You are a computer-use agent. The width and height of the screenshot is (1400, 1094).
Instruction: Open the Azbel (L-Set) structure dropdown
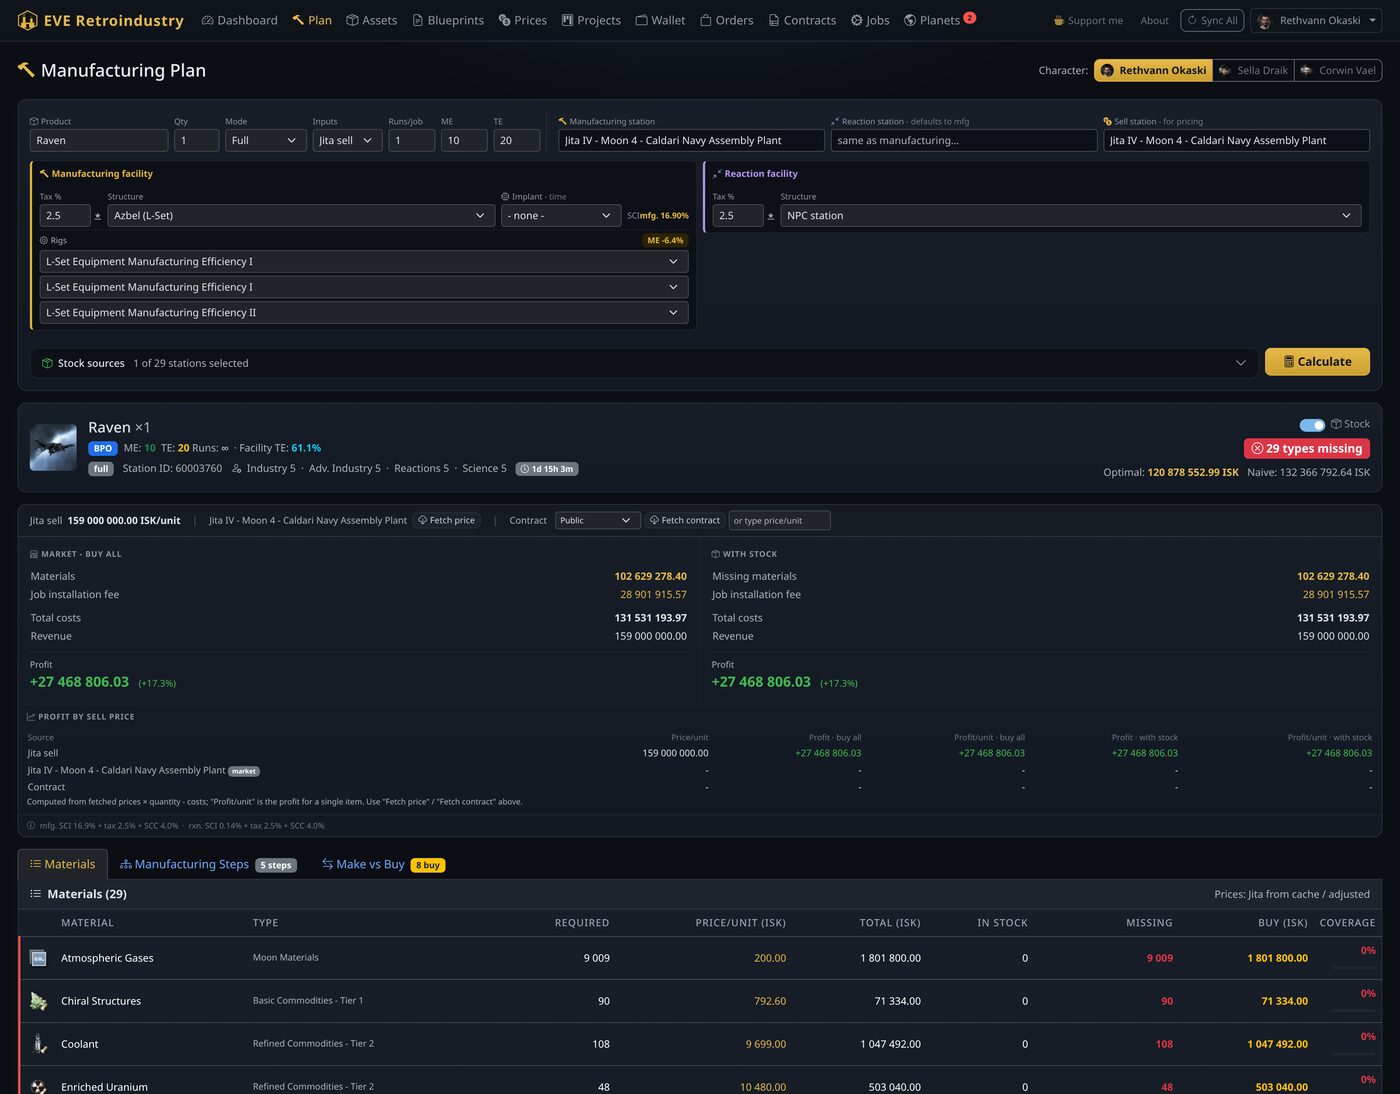pyautogui.click(x=301, y=216)
